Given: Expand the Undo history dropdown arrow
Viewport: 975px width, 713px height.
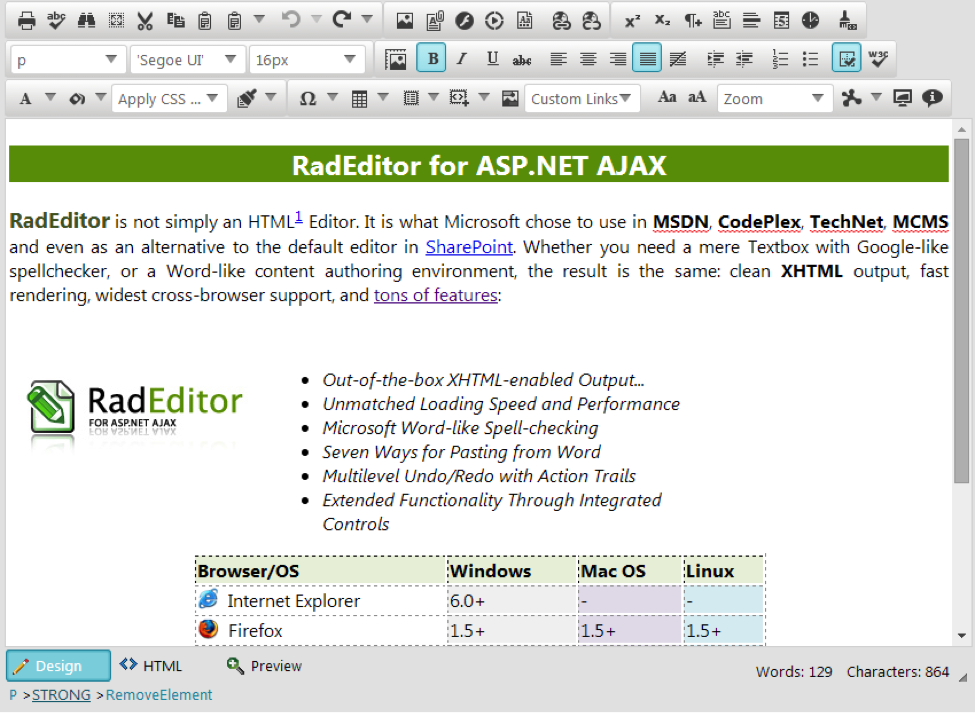Looking at the screenshot, I should pos(316,20).
